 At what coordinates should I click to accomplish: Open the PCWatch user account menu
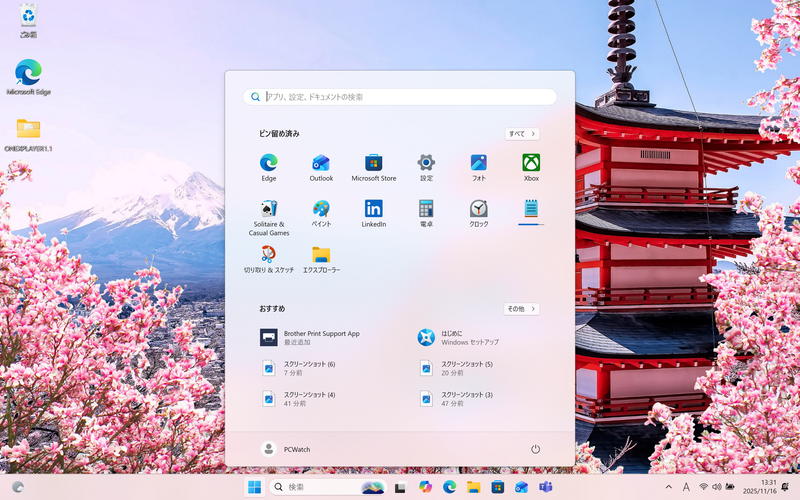pyautogui.click(x=286, y=449)
